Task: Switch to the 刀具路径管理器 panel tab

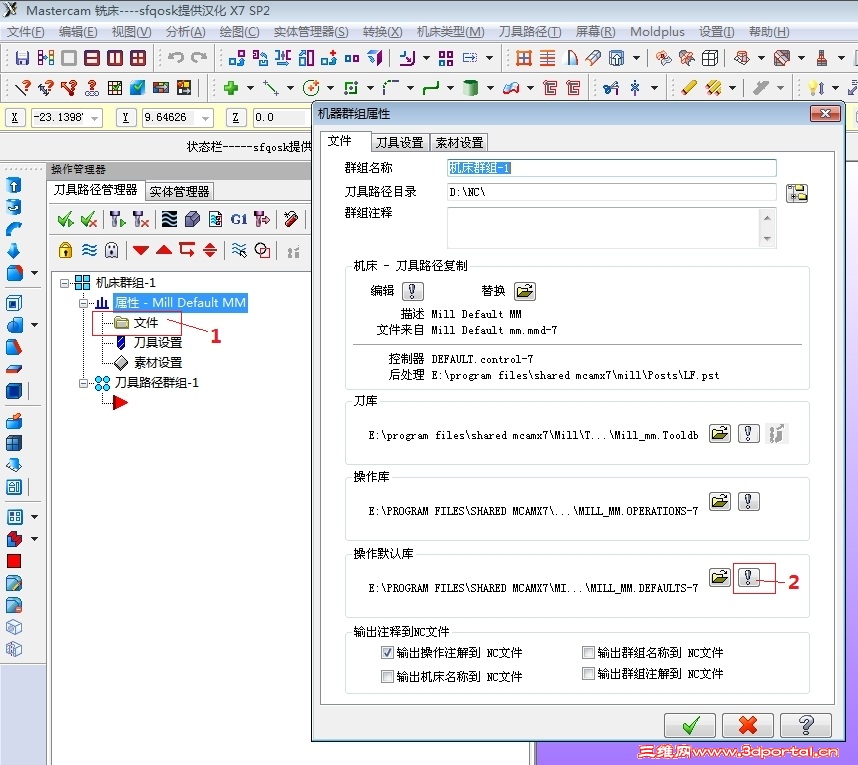Action: click(x=95, y=190)
